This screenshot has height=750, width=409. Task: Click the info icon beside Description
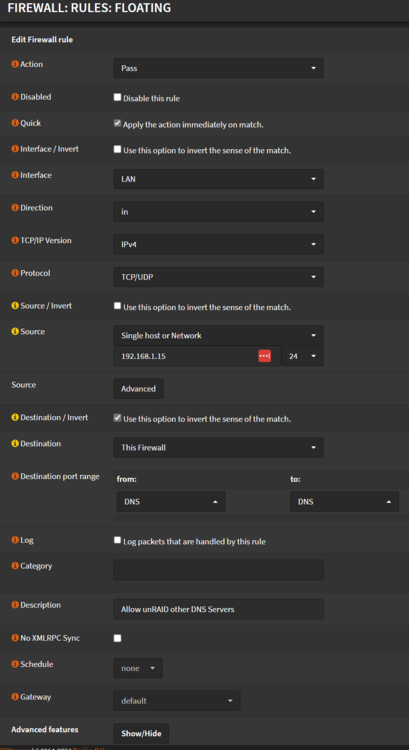(x=15, y=605)
